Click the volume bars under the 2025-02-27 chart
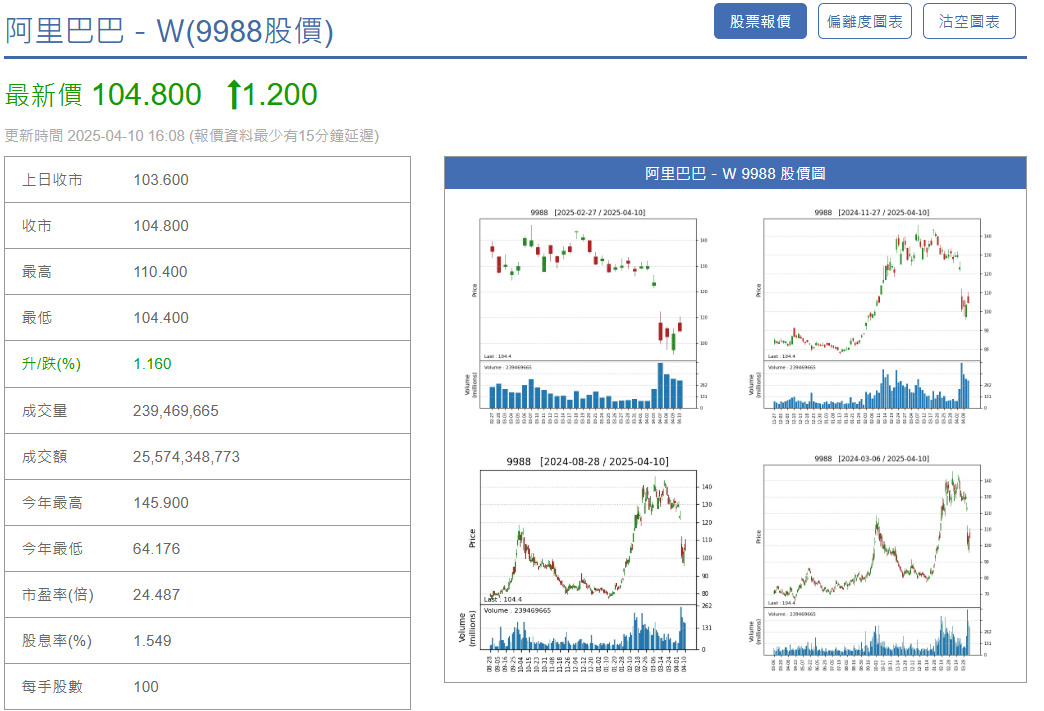1044x711 pixels. pos(588,385)
